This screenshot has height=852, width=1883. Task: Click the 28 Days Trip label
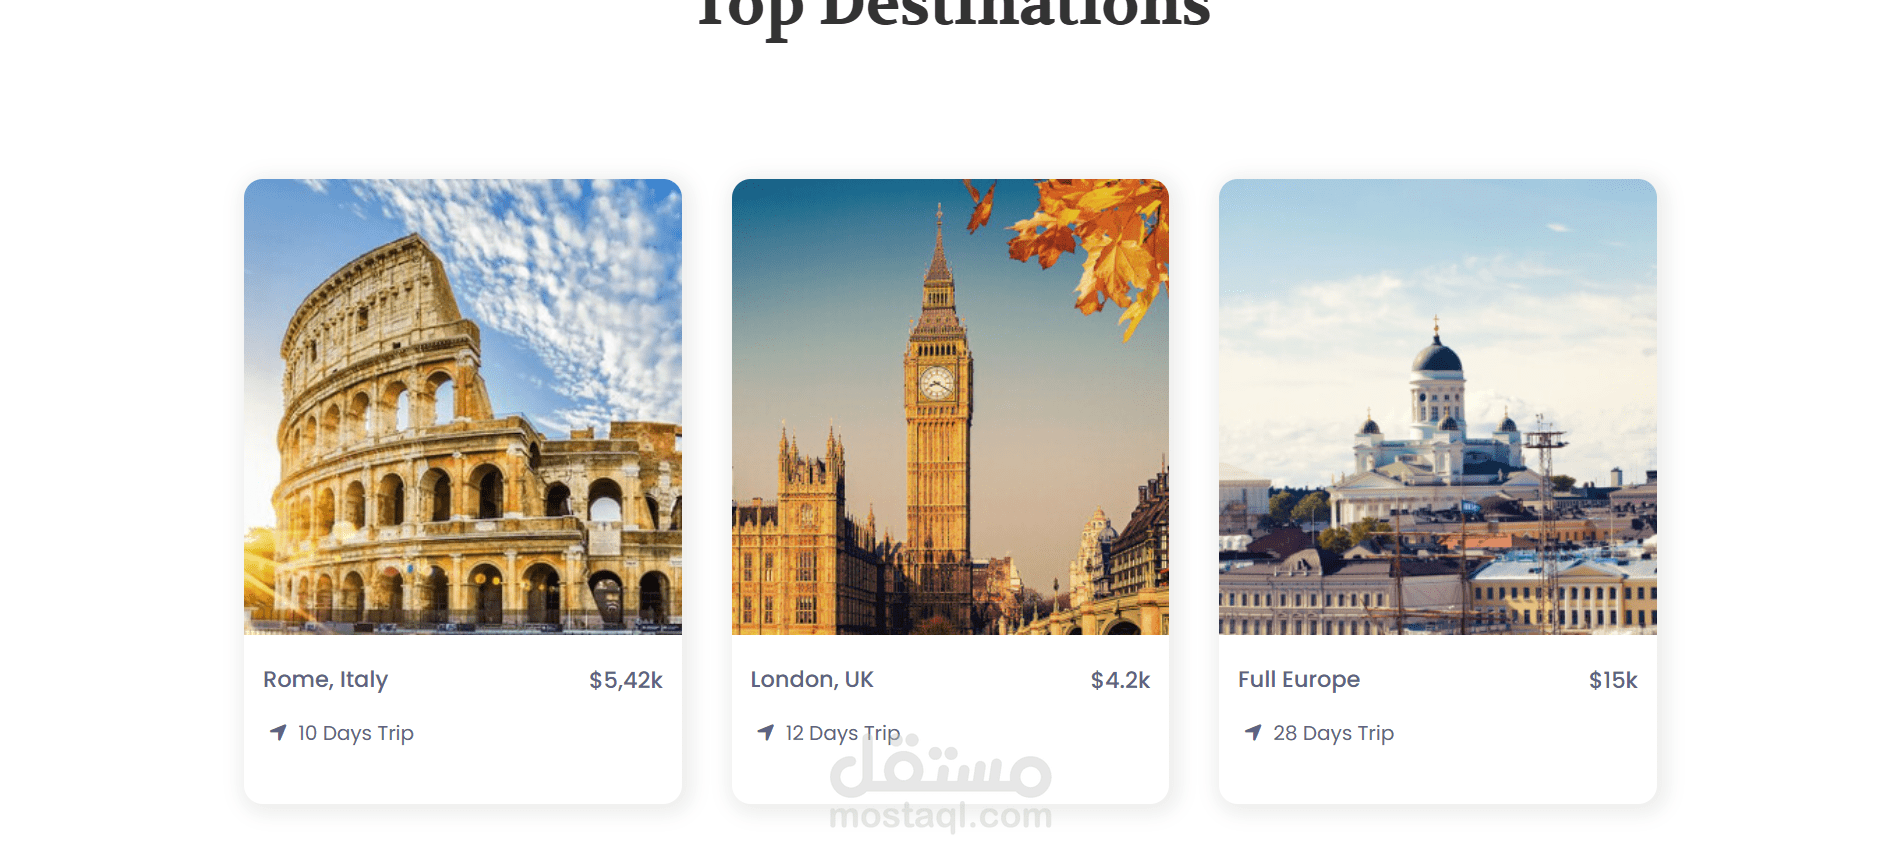pos(1333,733)
